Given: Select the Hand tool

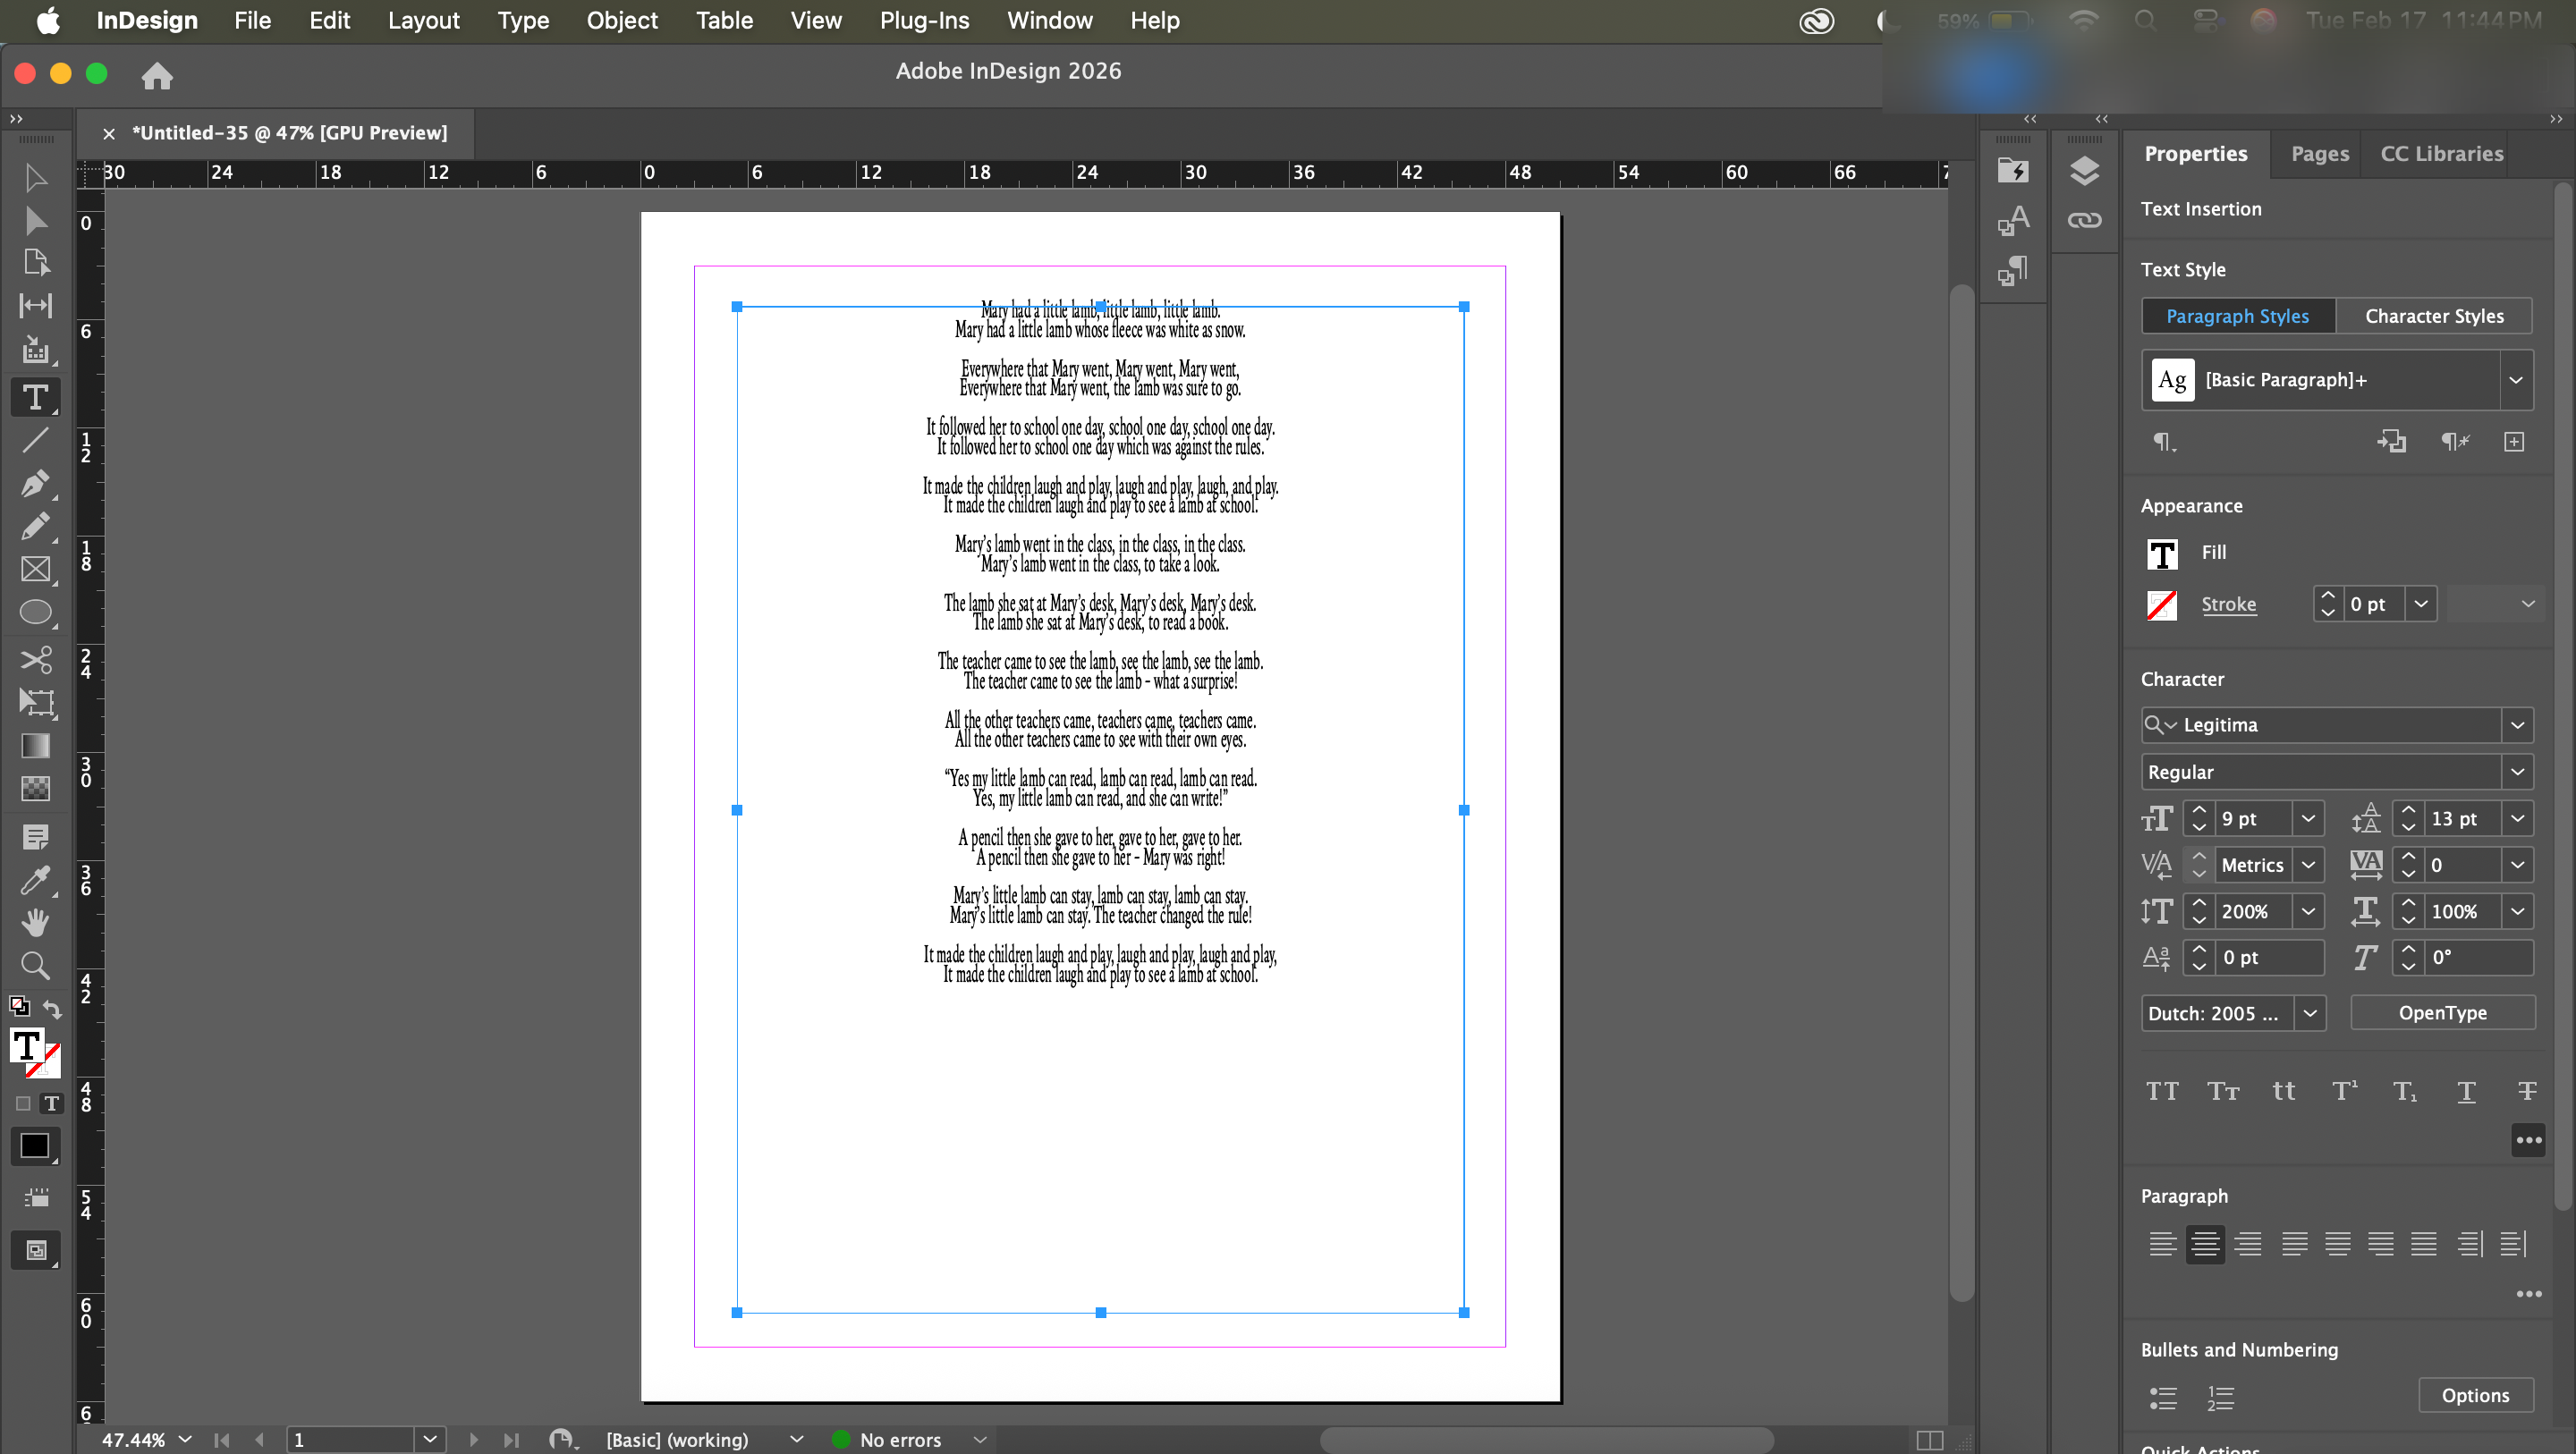Looking at the screenshot, I should (x=35, y=922).
